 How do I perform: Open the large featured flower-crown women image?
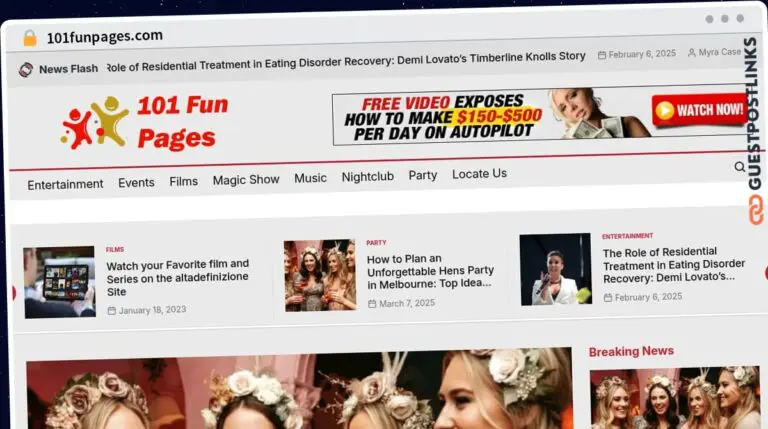click(x=299, y=389)
